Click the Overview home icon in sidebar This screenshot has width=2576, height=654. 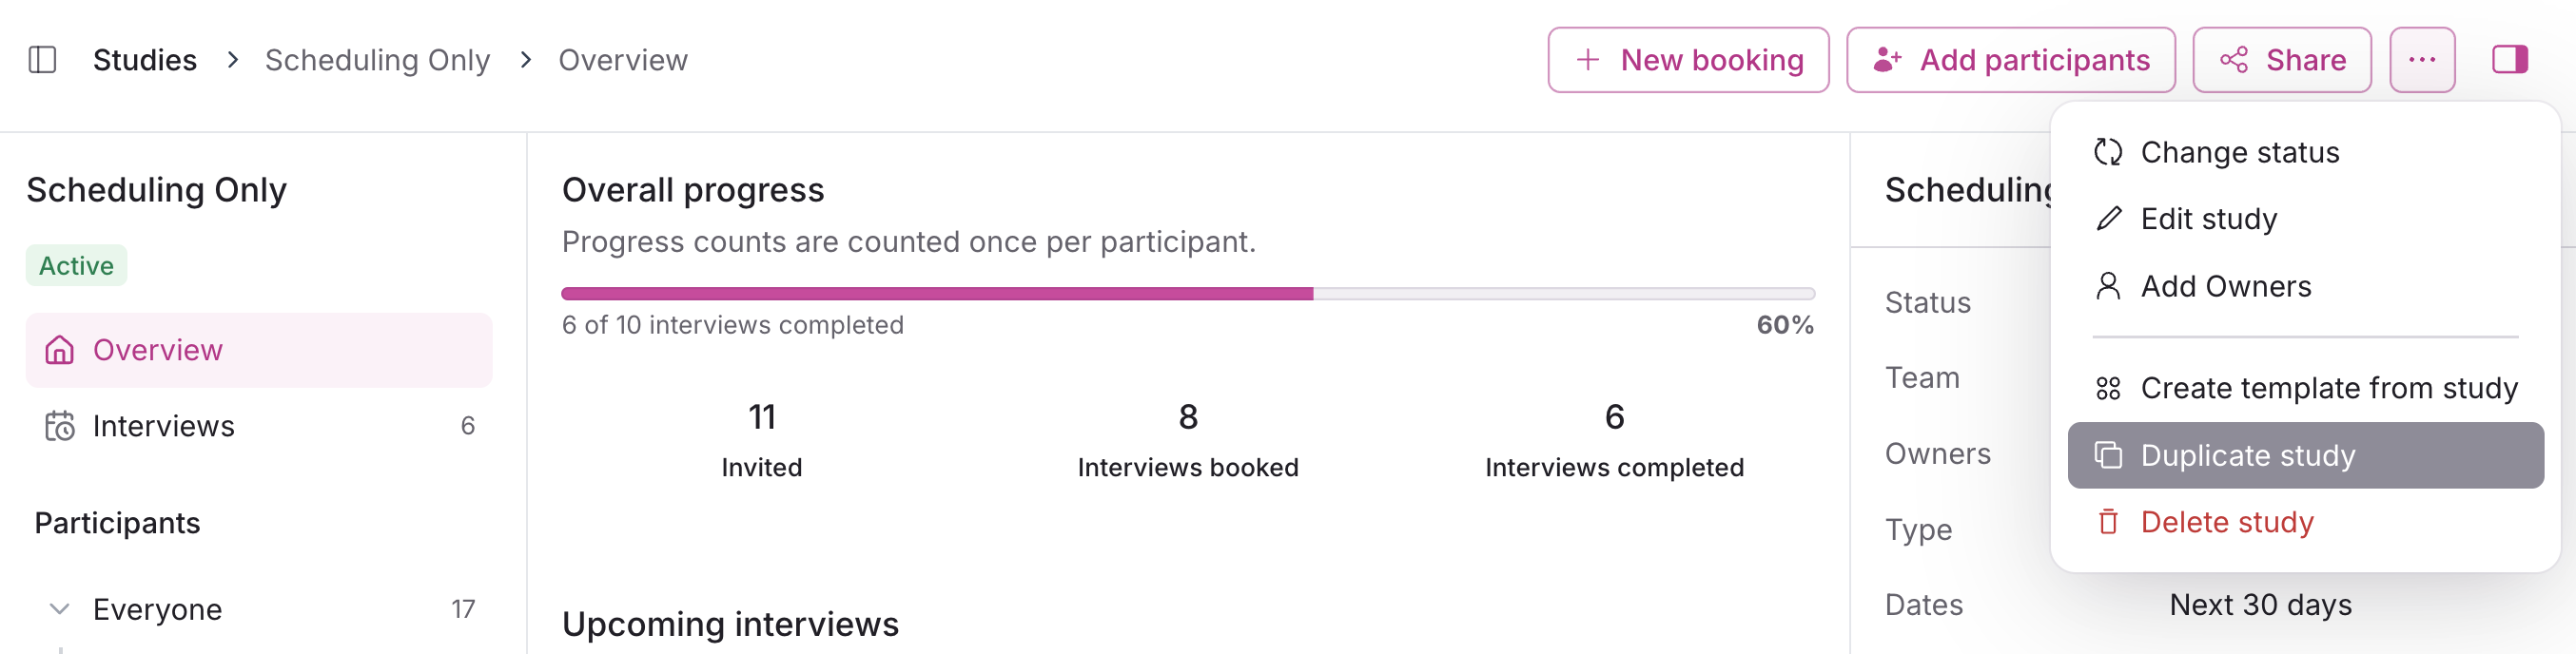click(60, 350)
